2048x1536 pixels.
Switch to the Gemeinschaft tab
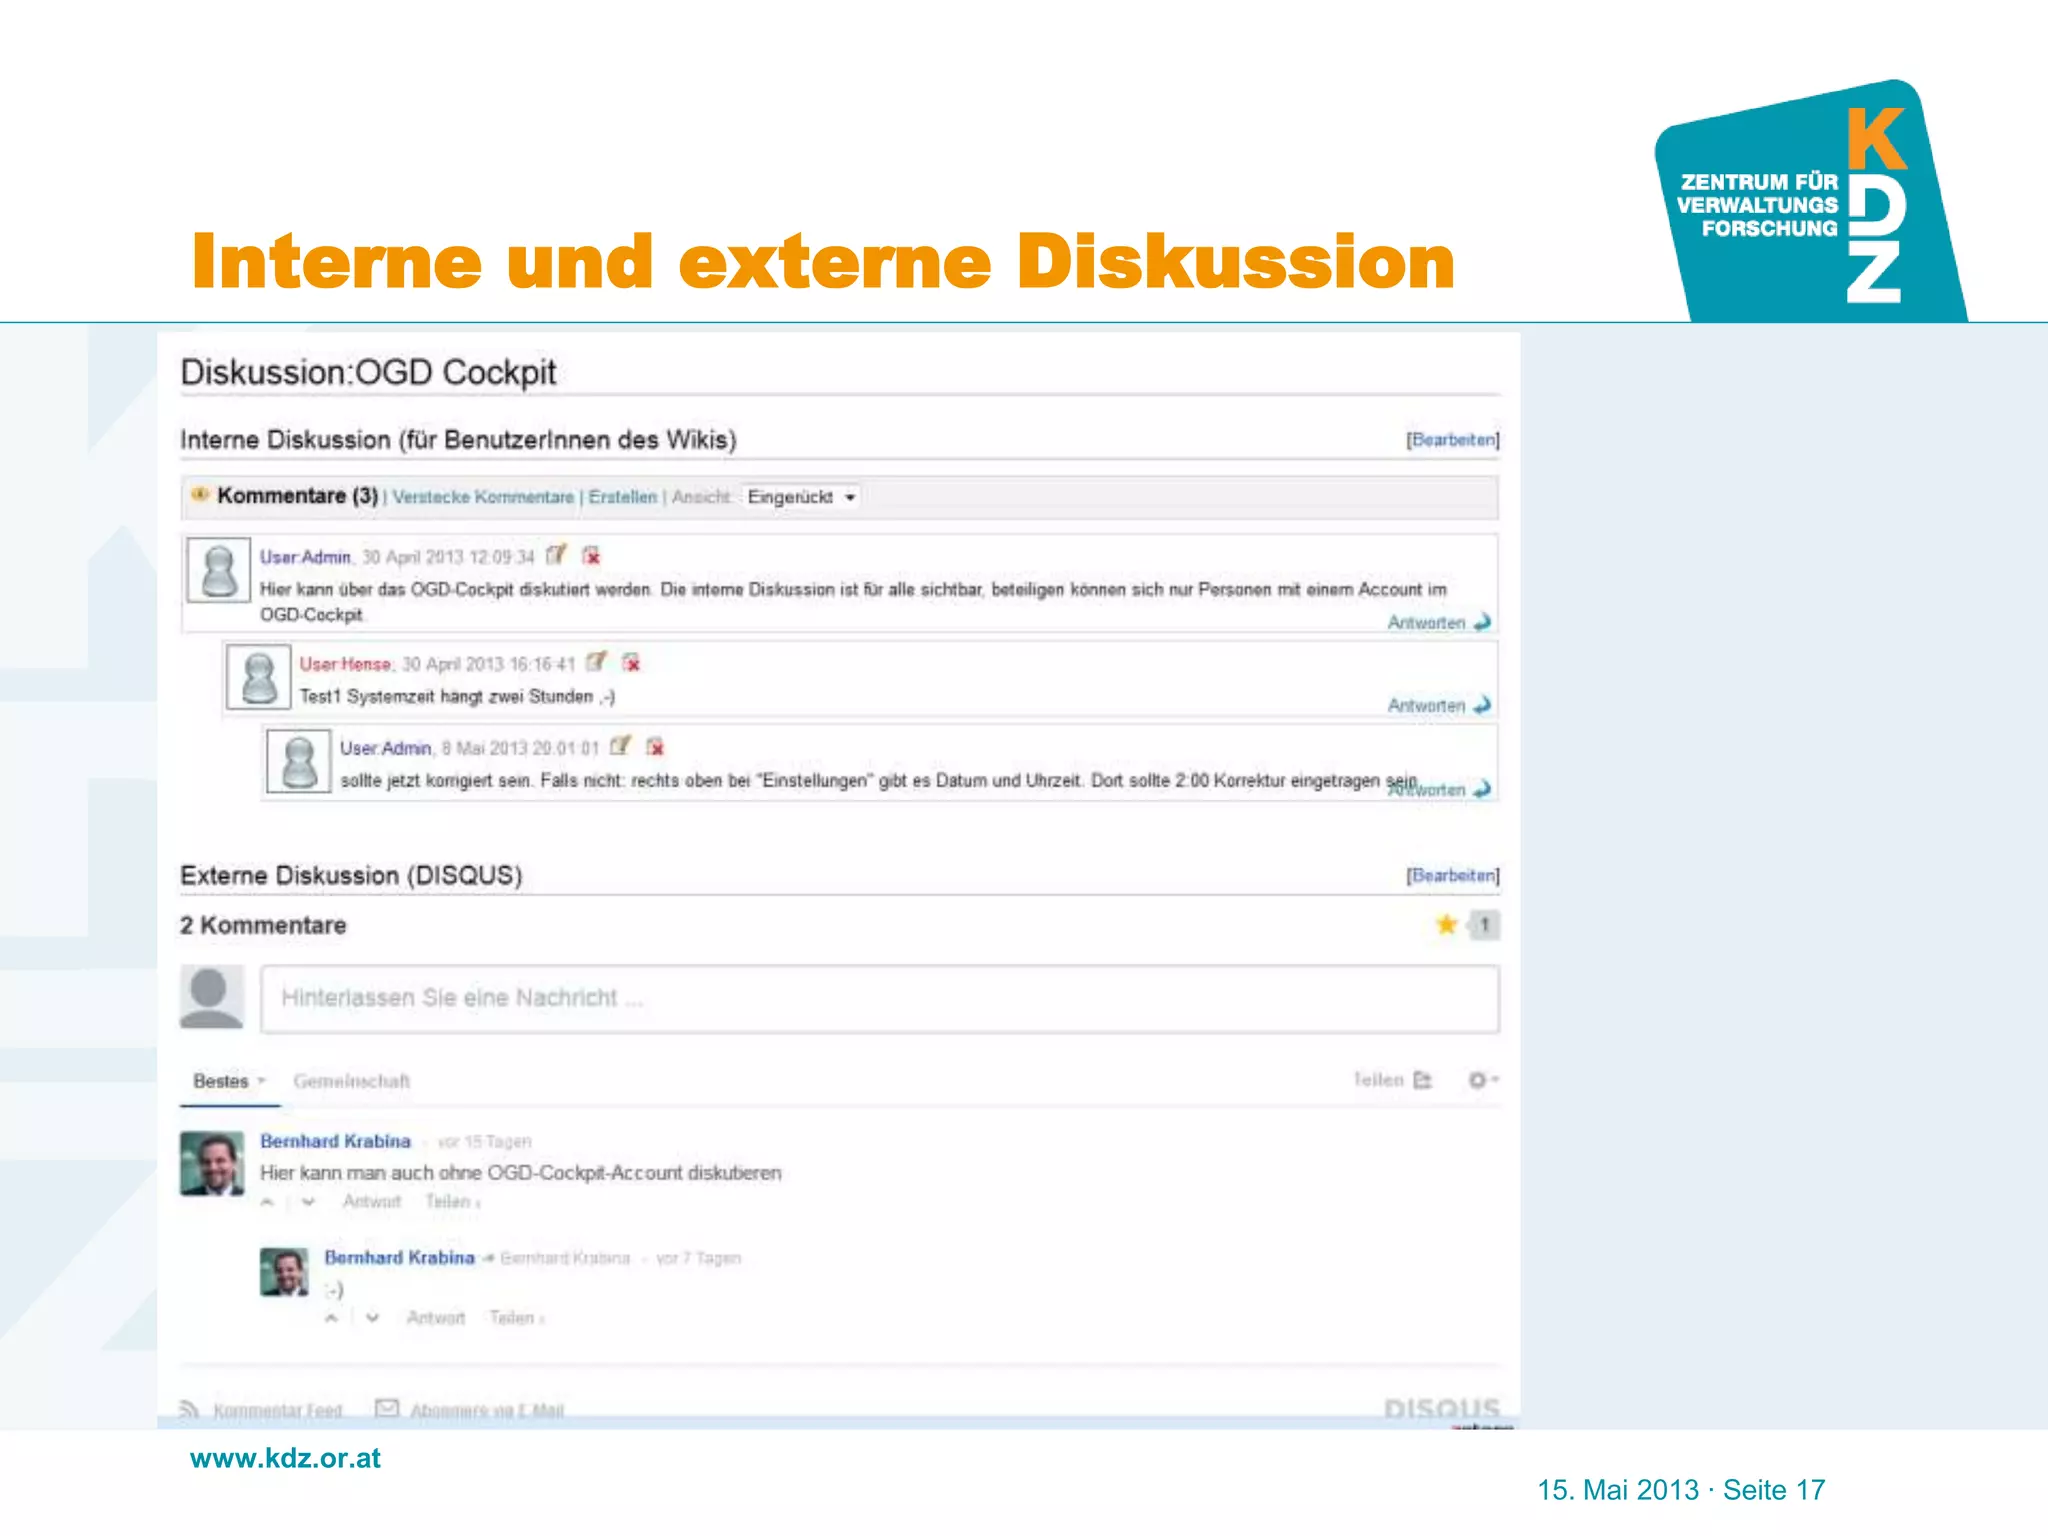[x=351, y=1081]
